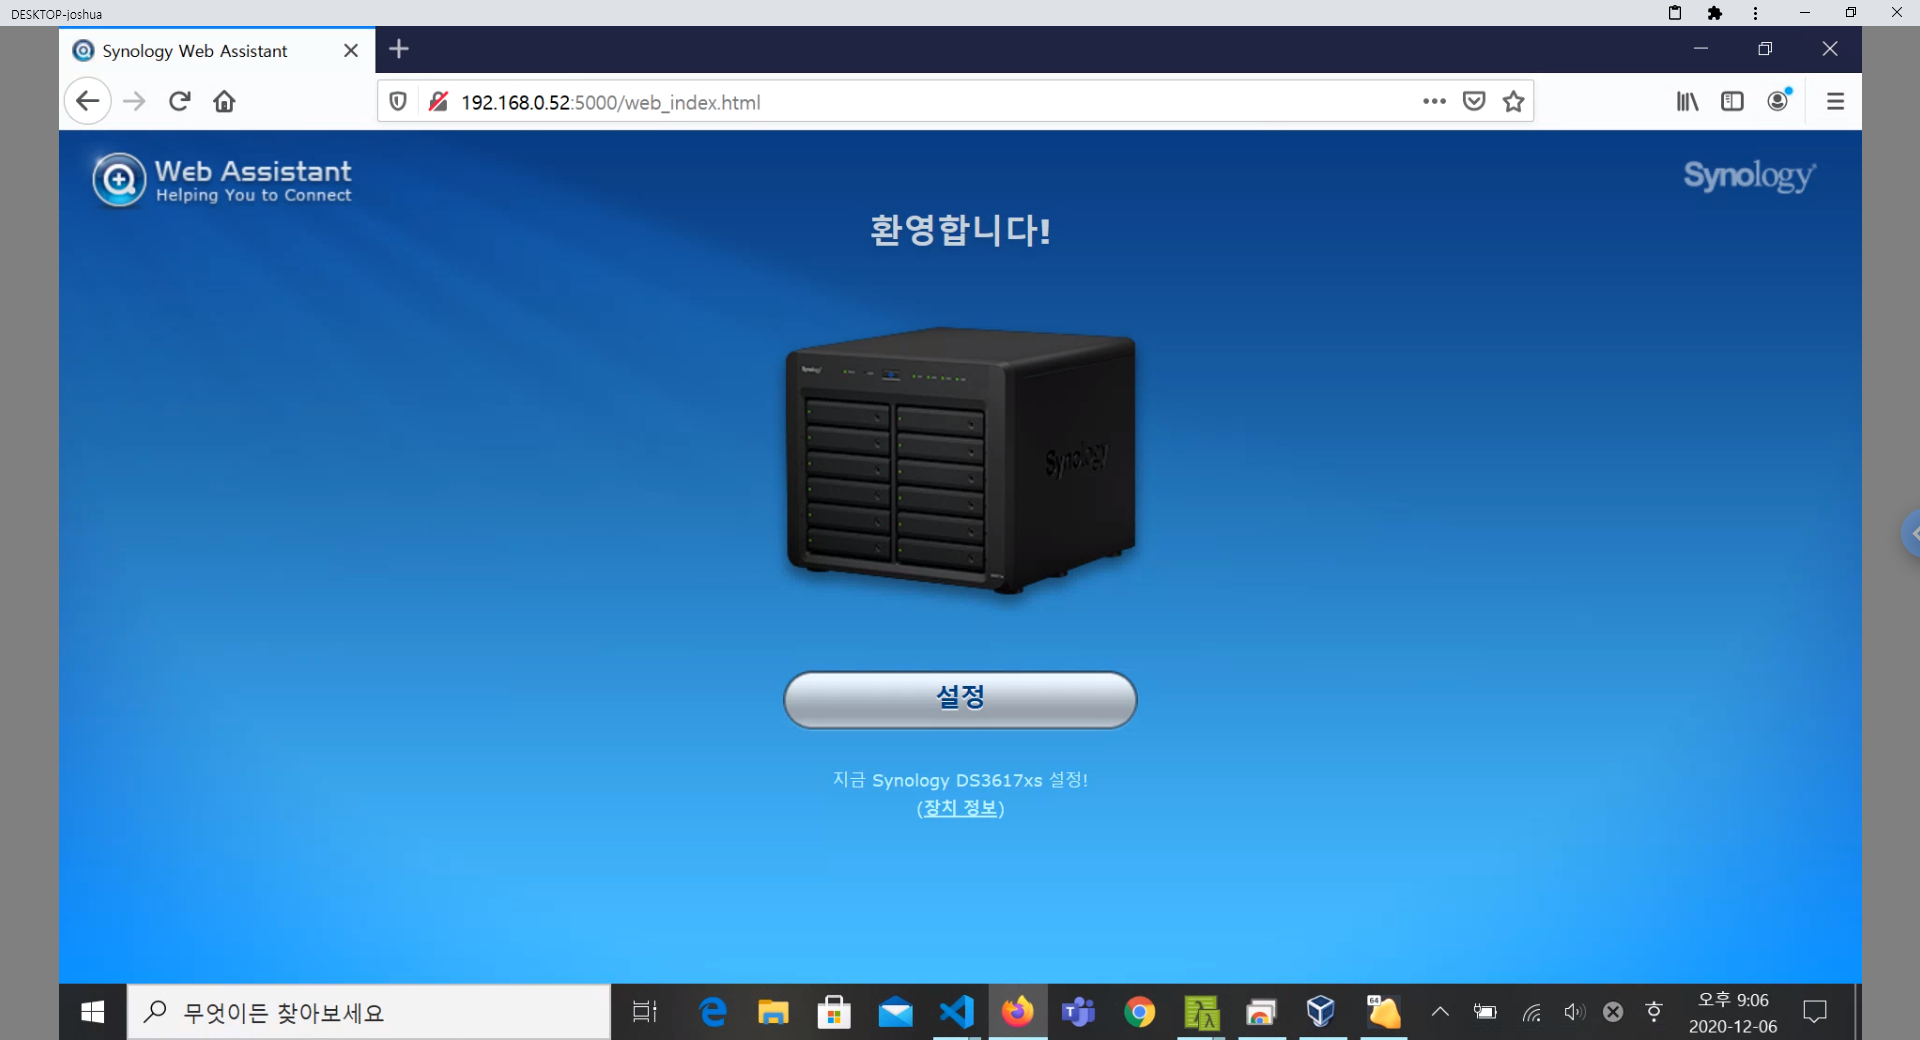Screen dimensions: 1920x1040
Task: Open the Mail app on taskbar
Action: [895, 1012]
